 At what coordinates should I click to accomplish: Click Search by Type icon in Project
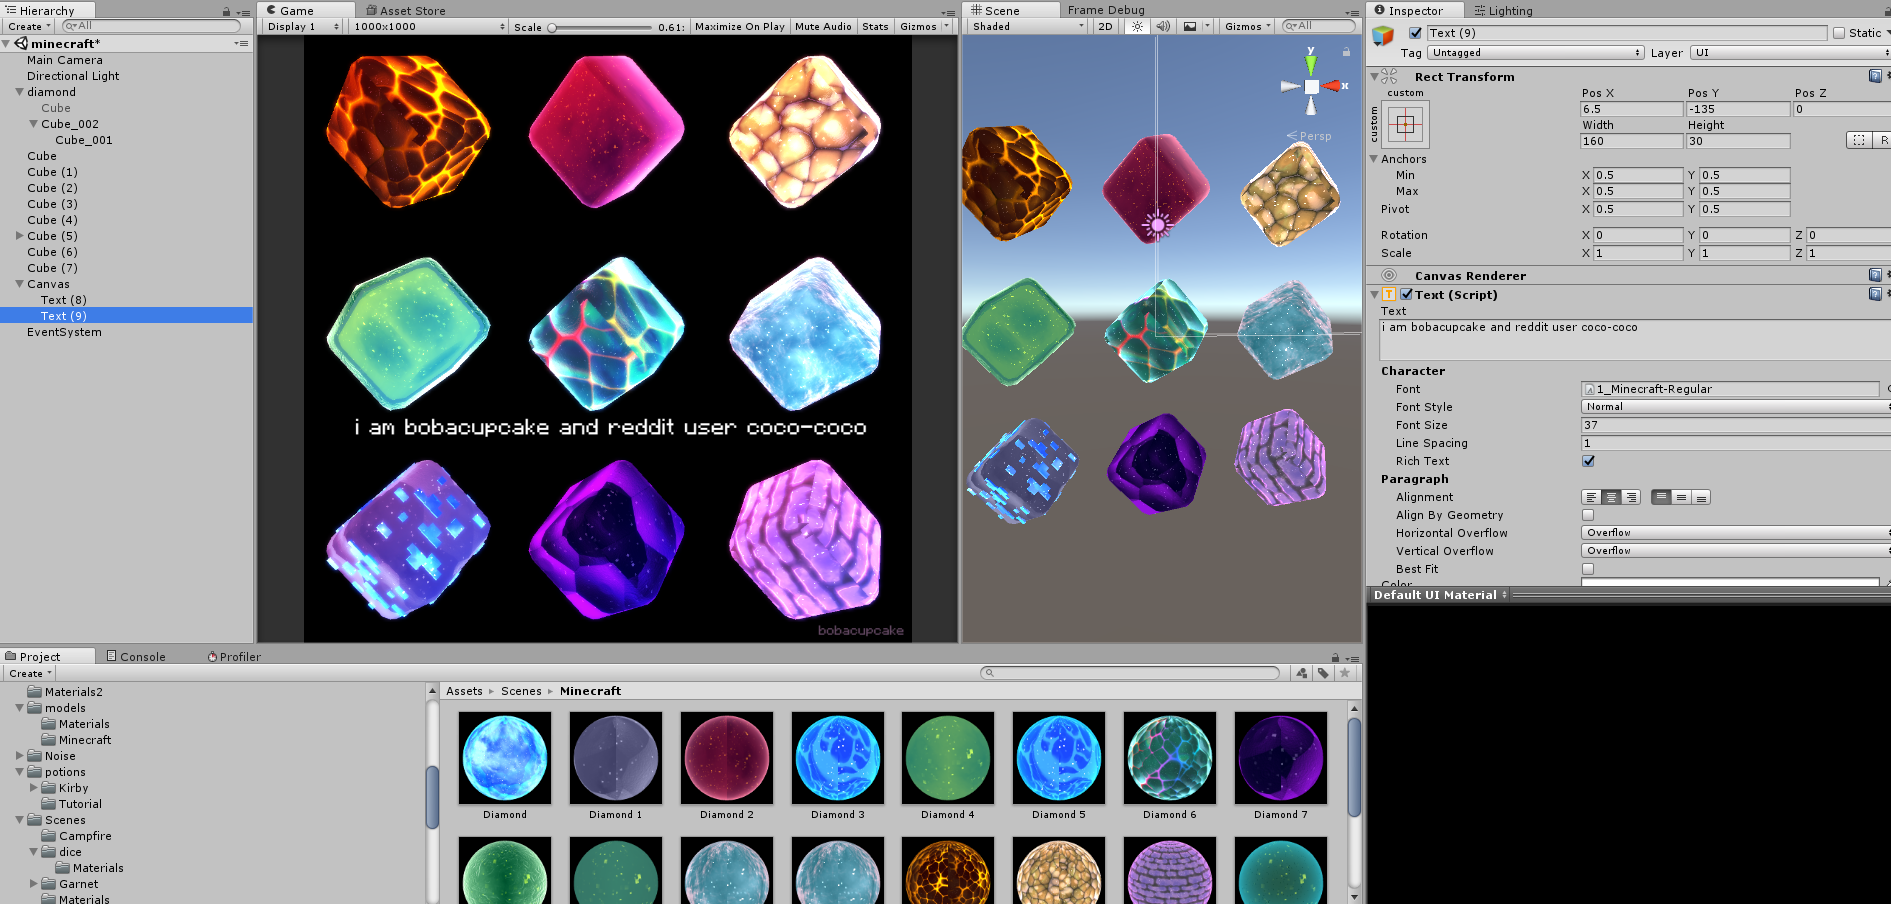pos(1301,673)
